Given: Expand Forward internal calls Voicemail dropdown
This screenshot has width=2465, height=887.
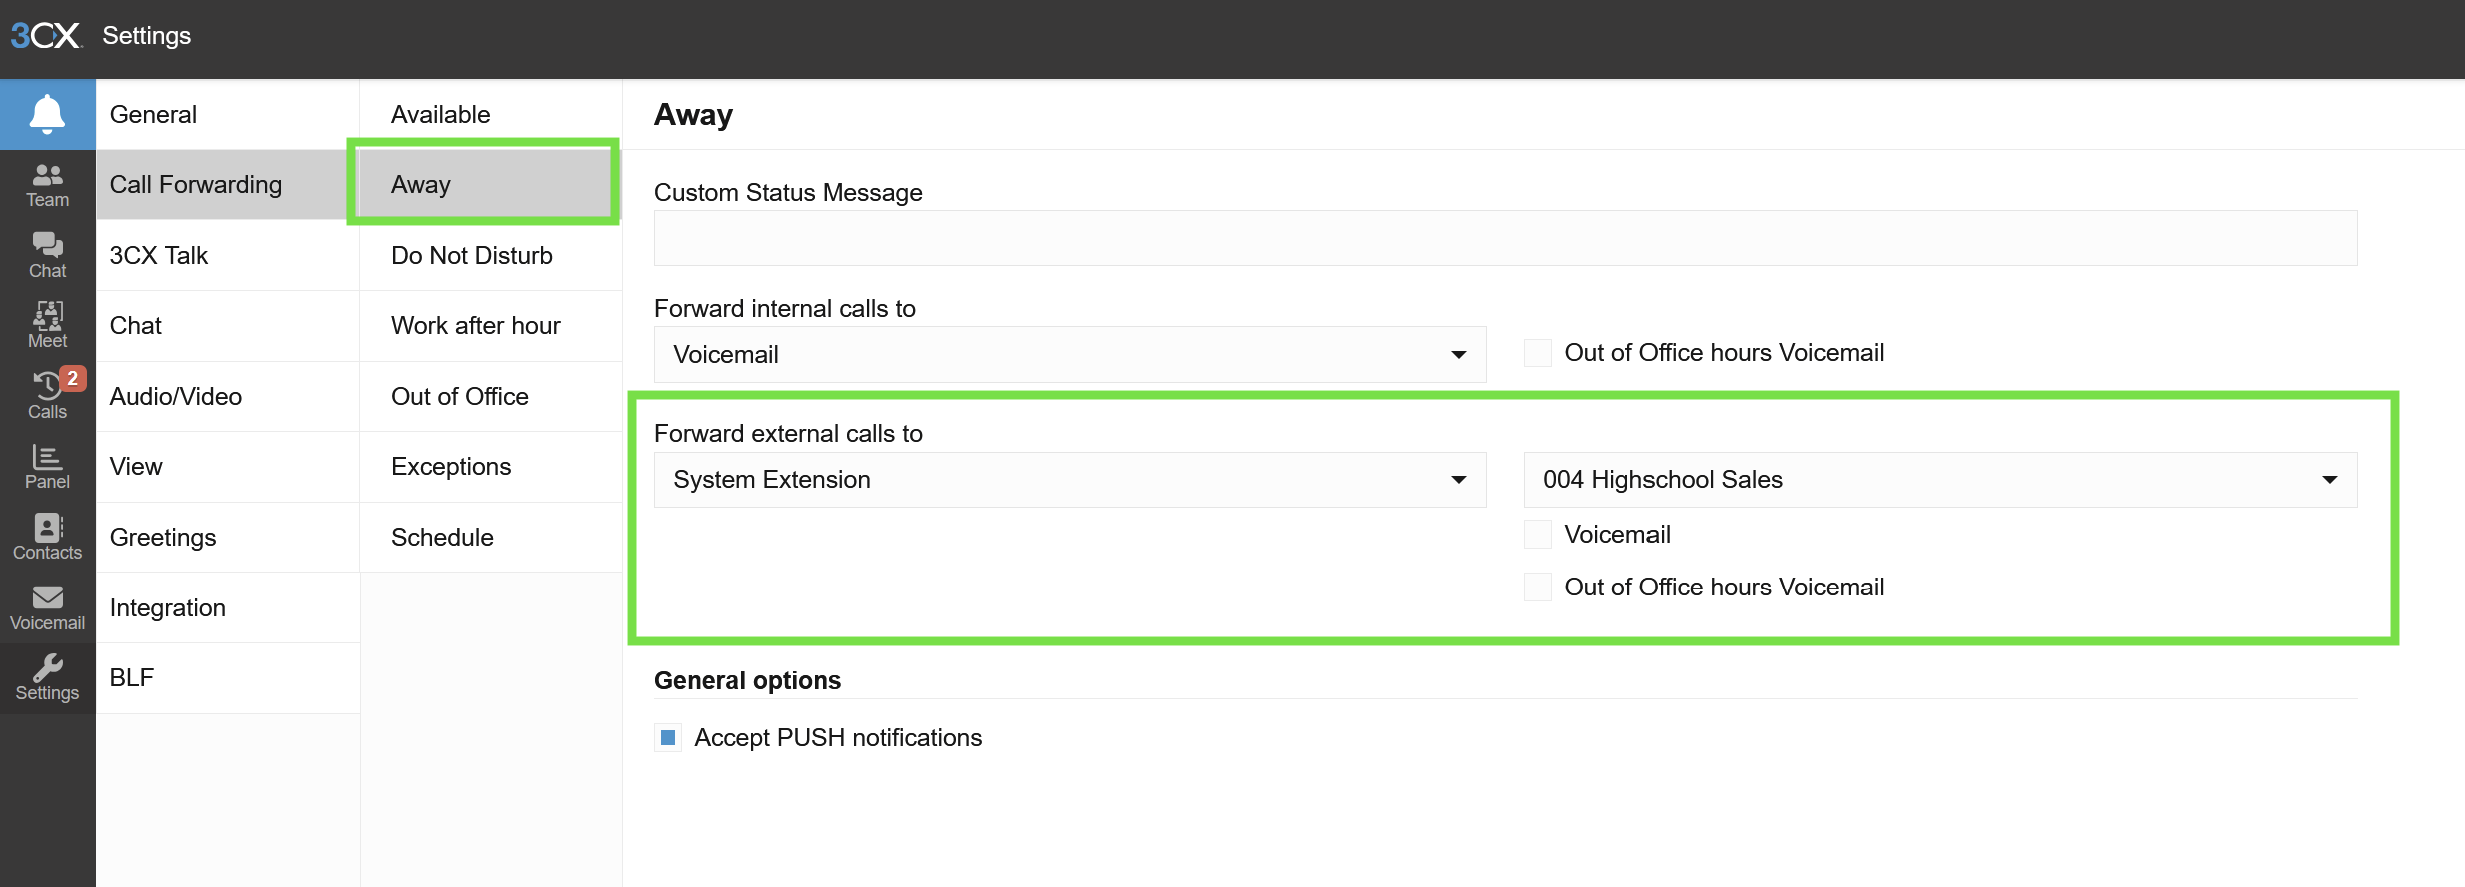Looking at the screenshot, I should point(1070,355).
